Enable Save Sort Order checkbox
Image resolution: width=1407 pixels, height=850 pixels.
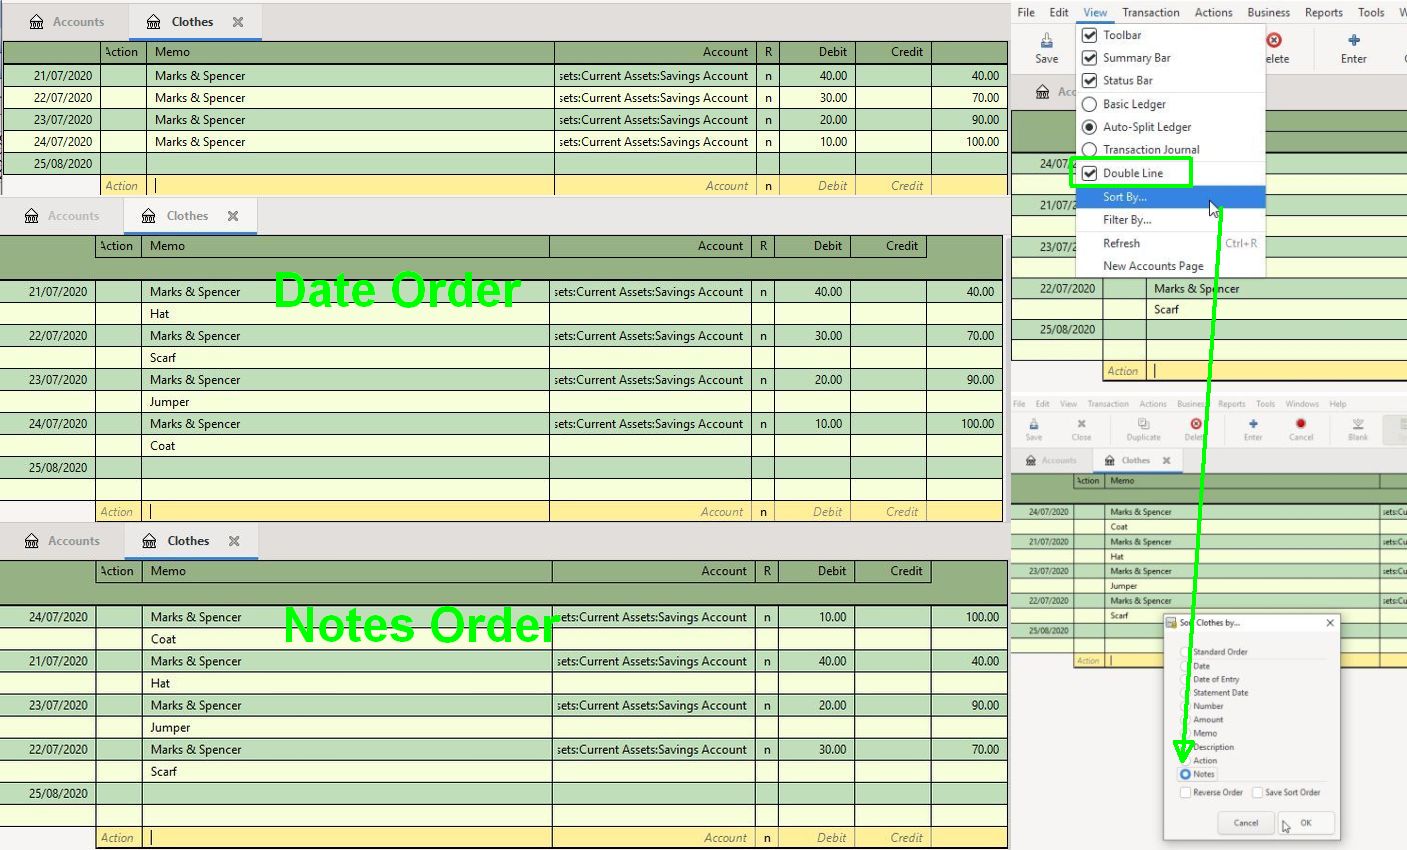click(1258, 793)
